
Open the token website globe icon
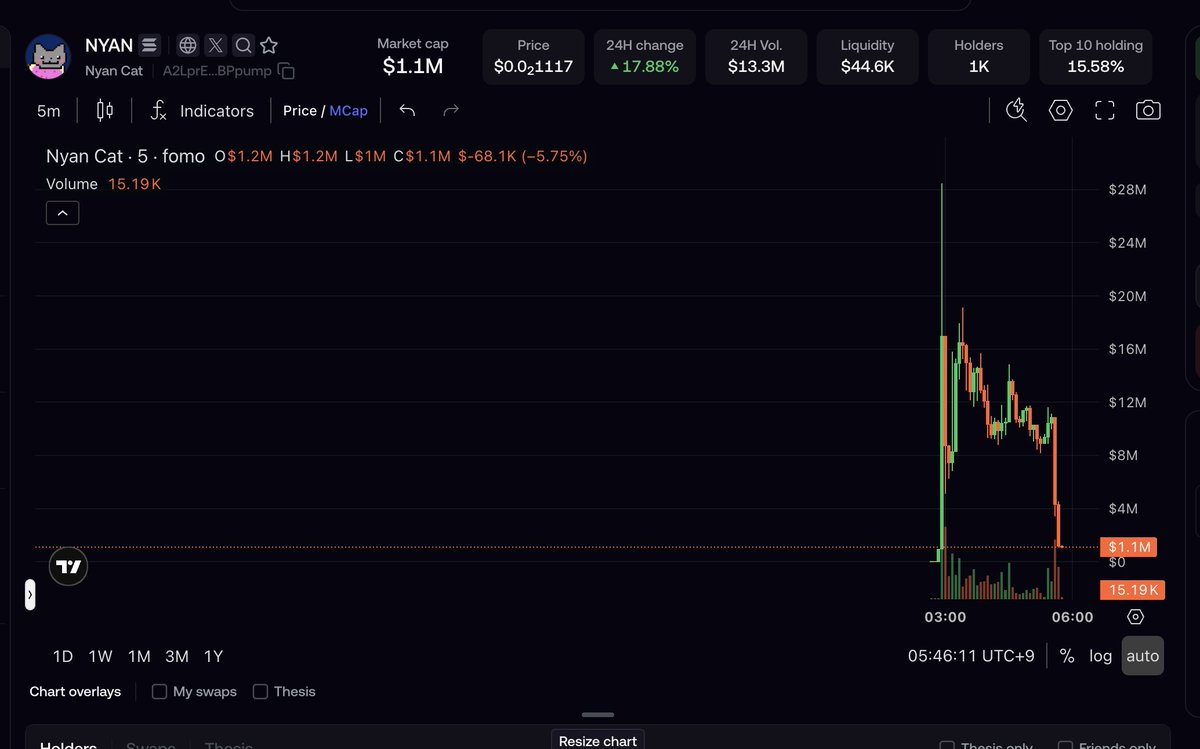tap(188, 45)
